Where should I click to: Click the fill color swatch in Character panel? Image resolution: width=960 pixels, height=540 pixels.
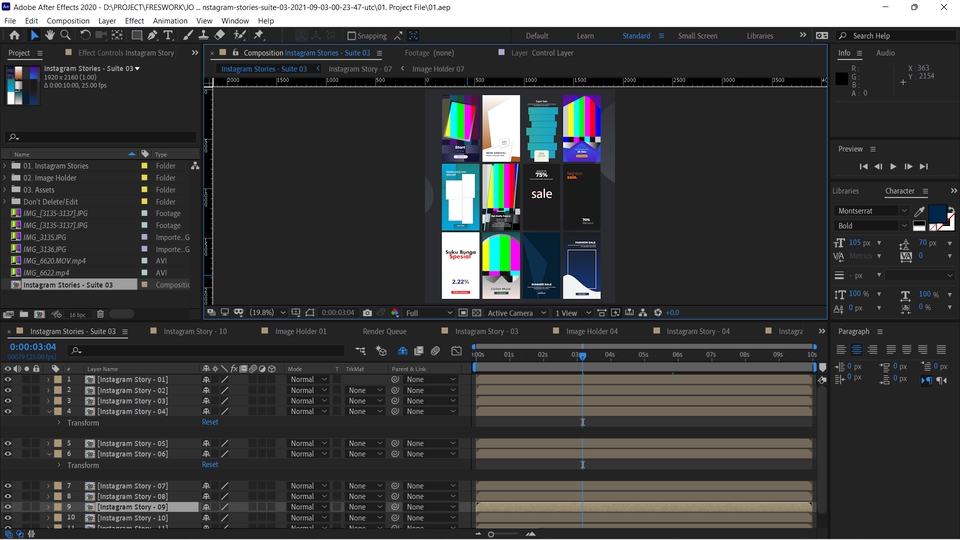[x=938, y=212]
